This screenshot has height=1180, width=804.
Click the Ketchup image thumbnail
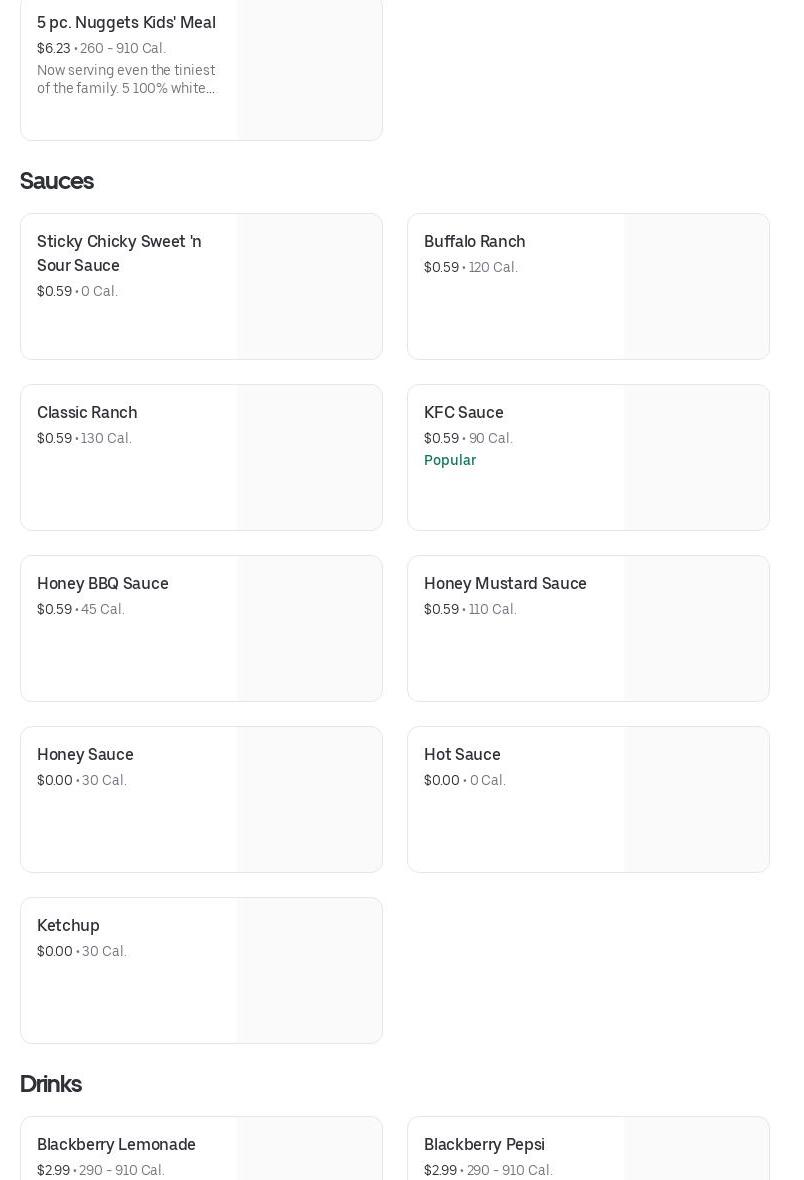pos(309,970)
